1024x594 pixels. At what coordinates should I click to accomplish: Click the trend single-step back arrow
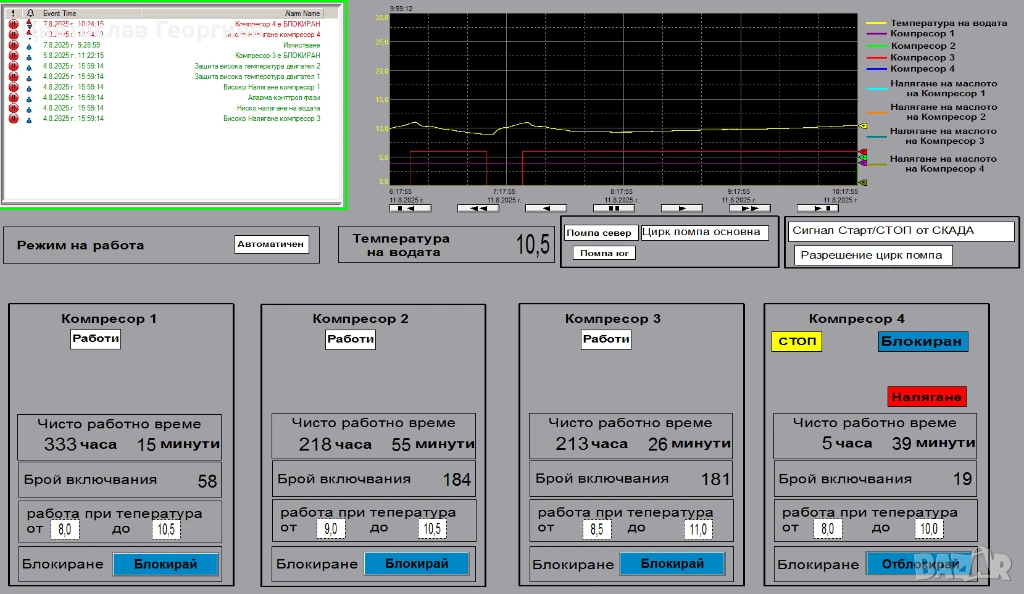pos(545,209)
